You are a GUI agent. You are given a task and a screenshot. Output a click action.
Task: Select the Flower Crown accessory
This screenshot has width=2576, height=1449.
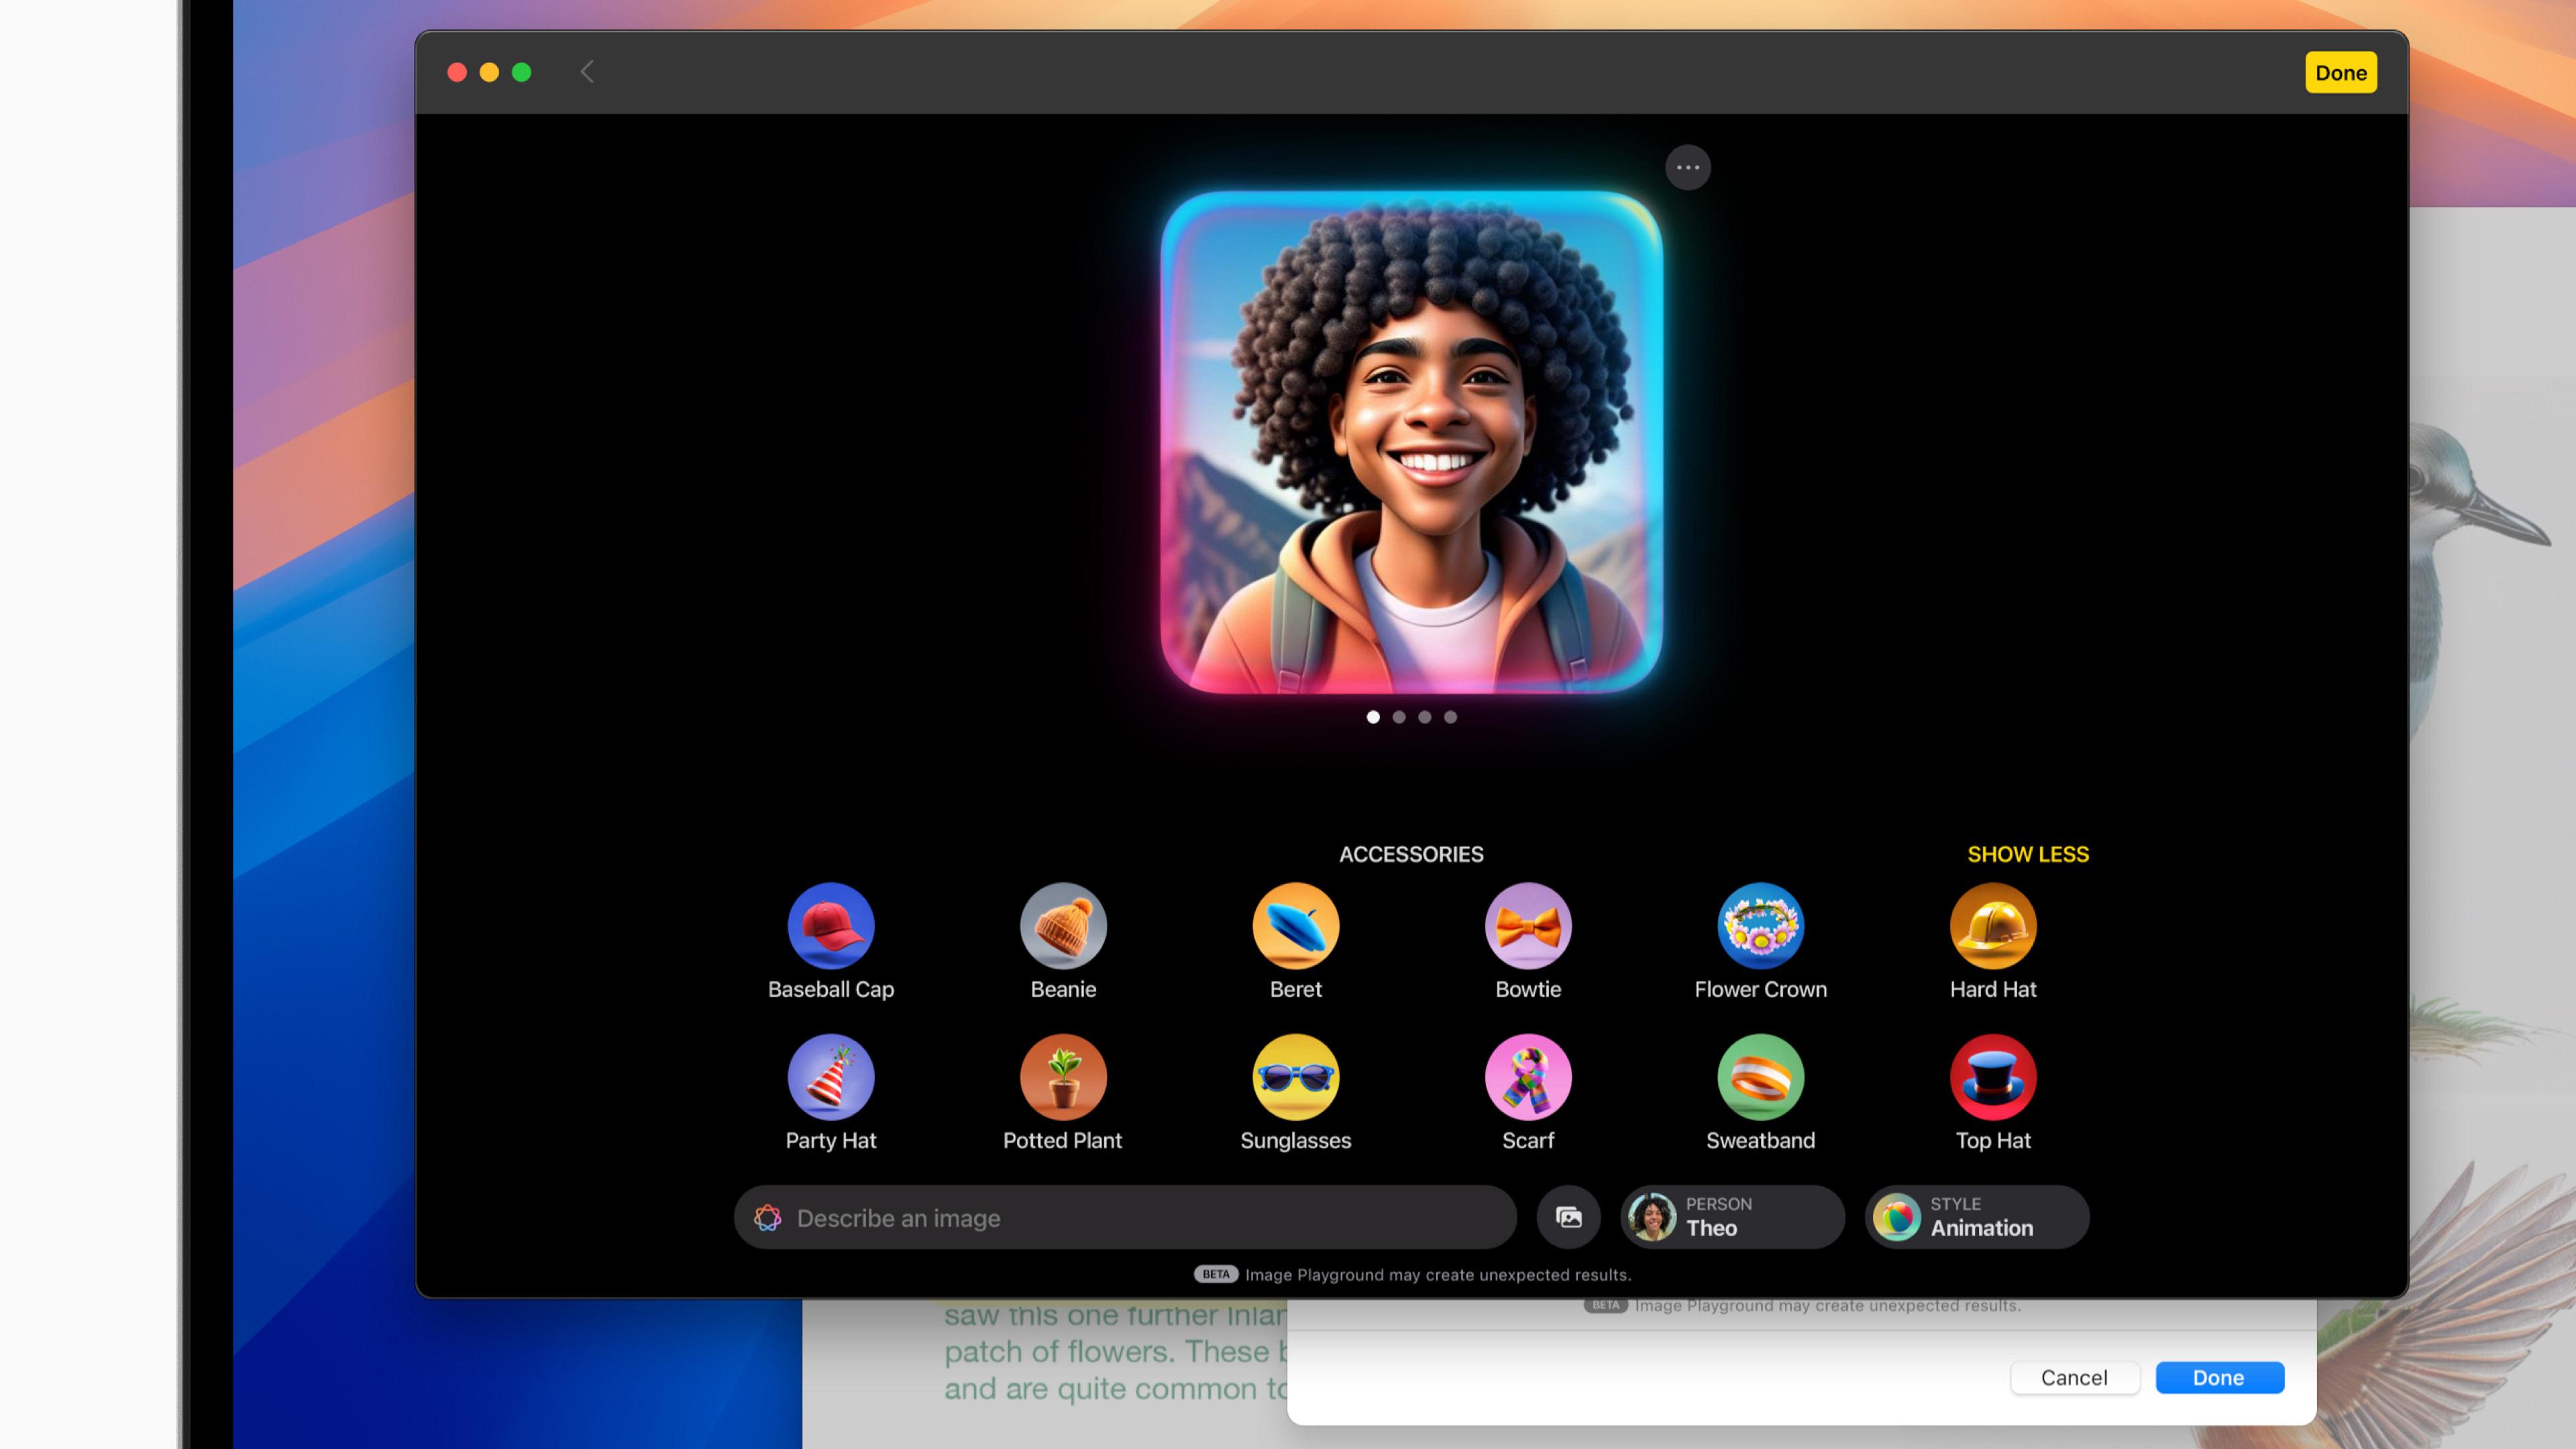point(1761,926)
